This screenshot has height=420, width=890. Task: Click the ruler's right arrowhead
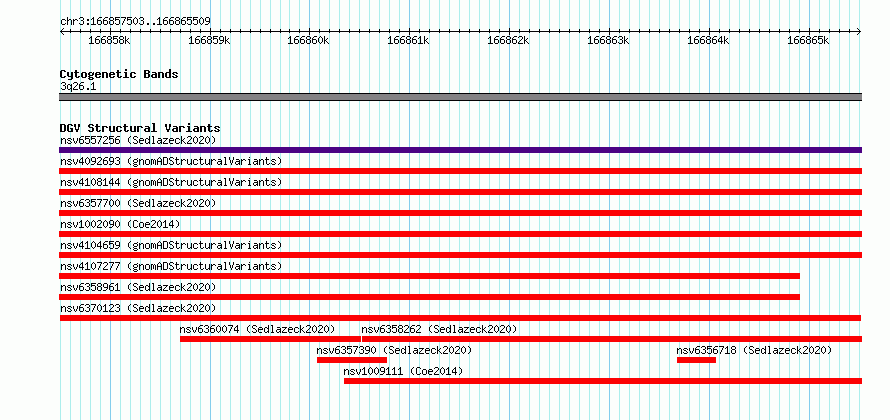[859, 32]
